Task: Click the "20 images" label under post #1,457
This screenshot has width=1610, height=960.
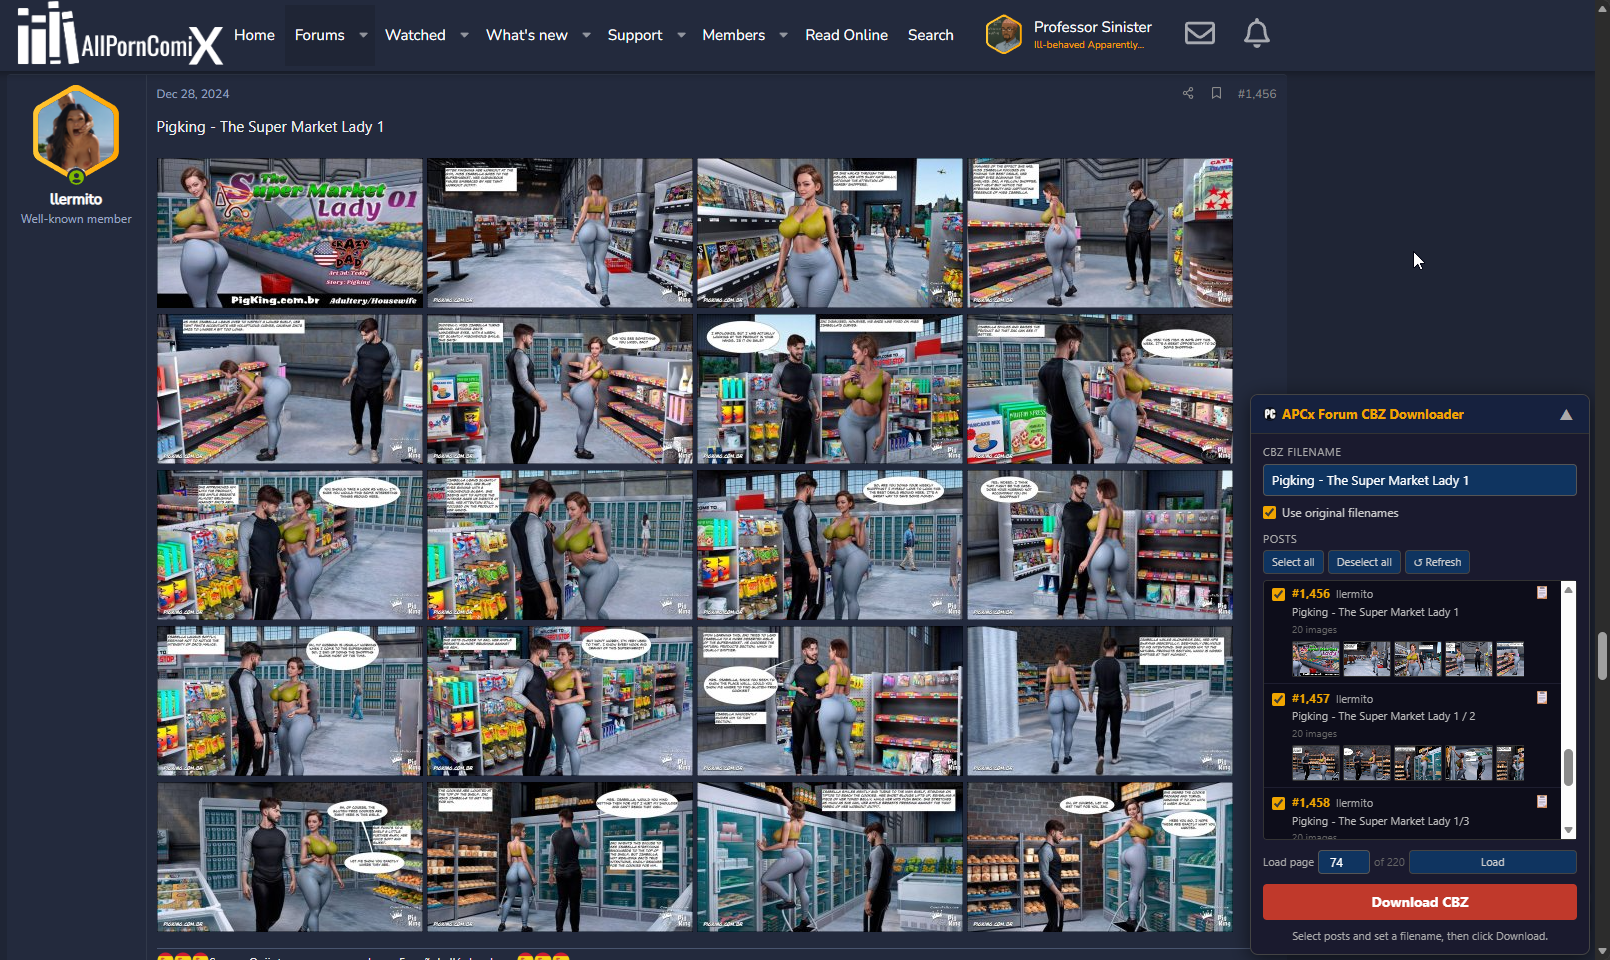Action: [x=1314, y=734]
